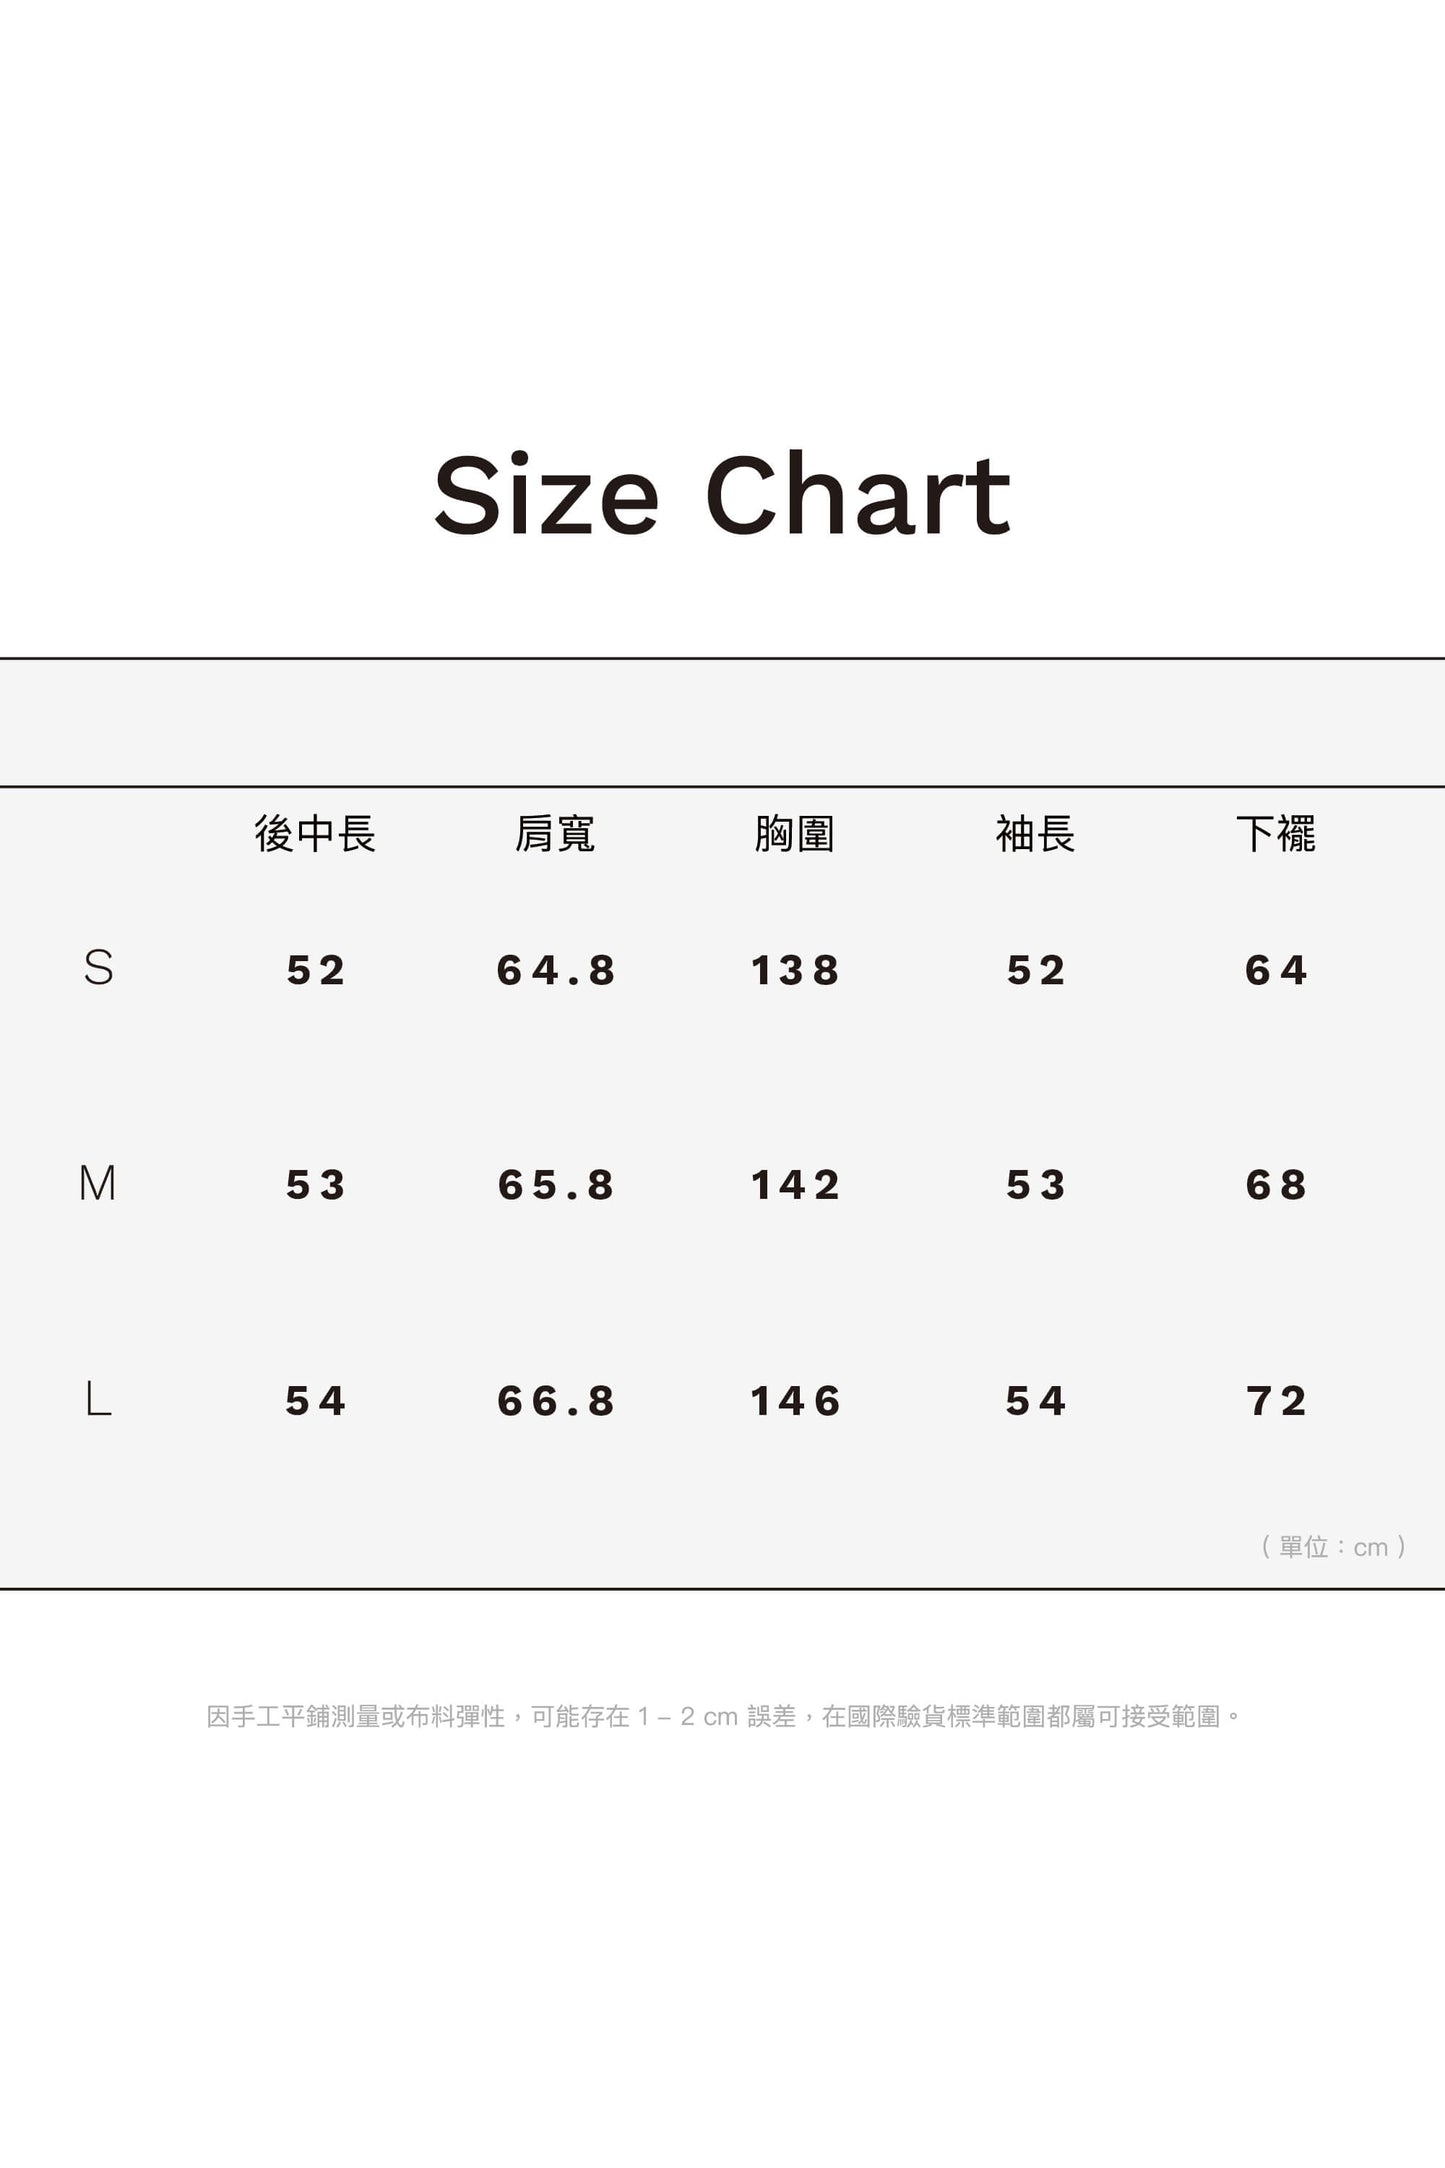Click the 肩寬 column header
The width and height of the screenshot is (1445, 2168).
pos(555,834)
